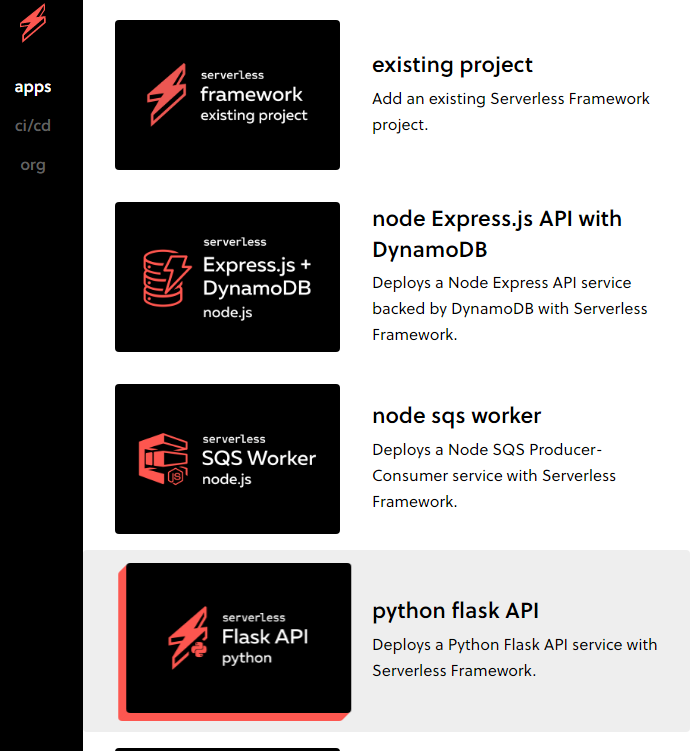Open the 'existing project' template title

(452, 65)
